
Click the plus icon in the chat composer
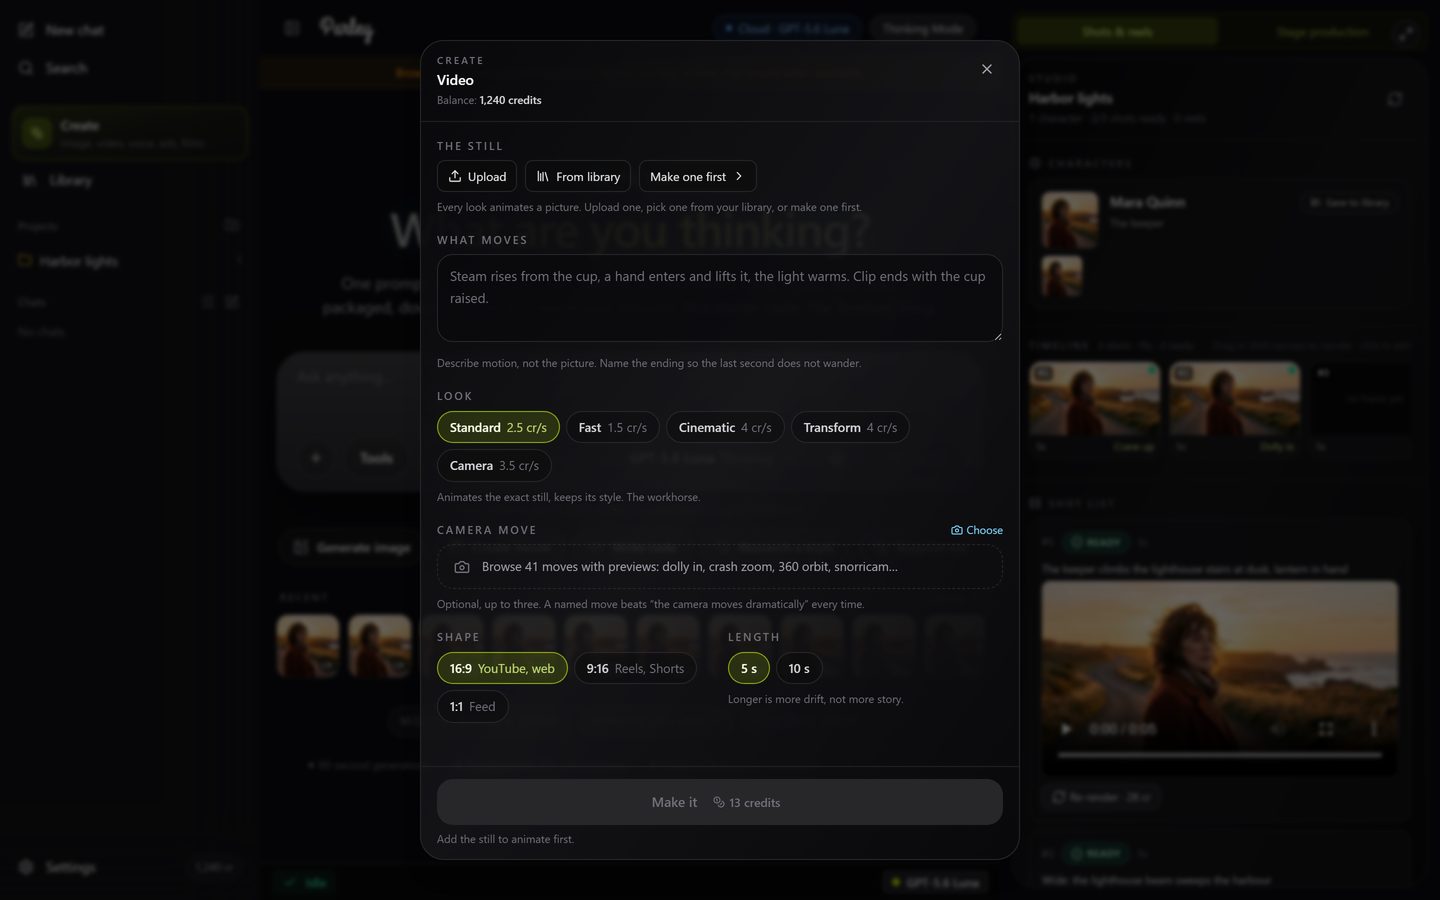coord(316,457)
